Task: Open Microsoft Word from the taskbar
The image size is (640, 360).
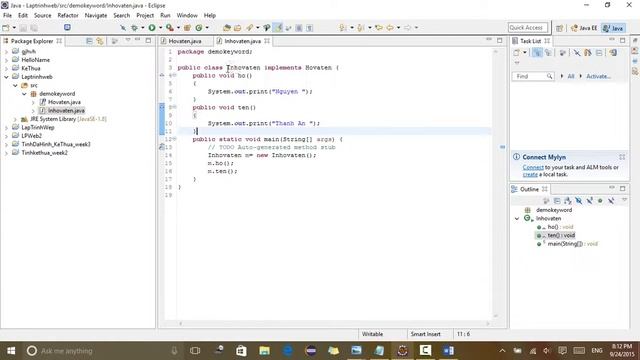Action: pos(449,350)
